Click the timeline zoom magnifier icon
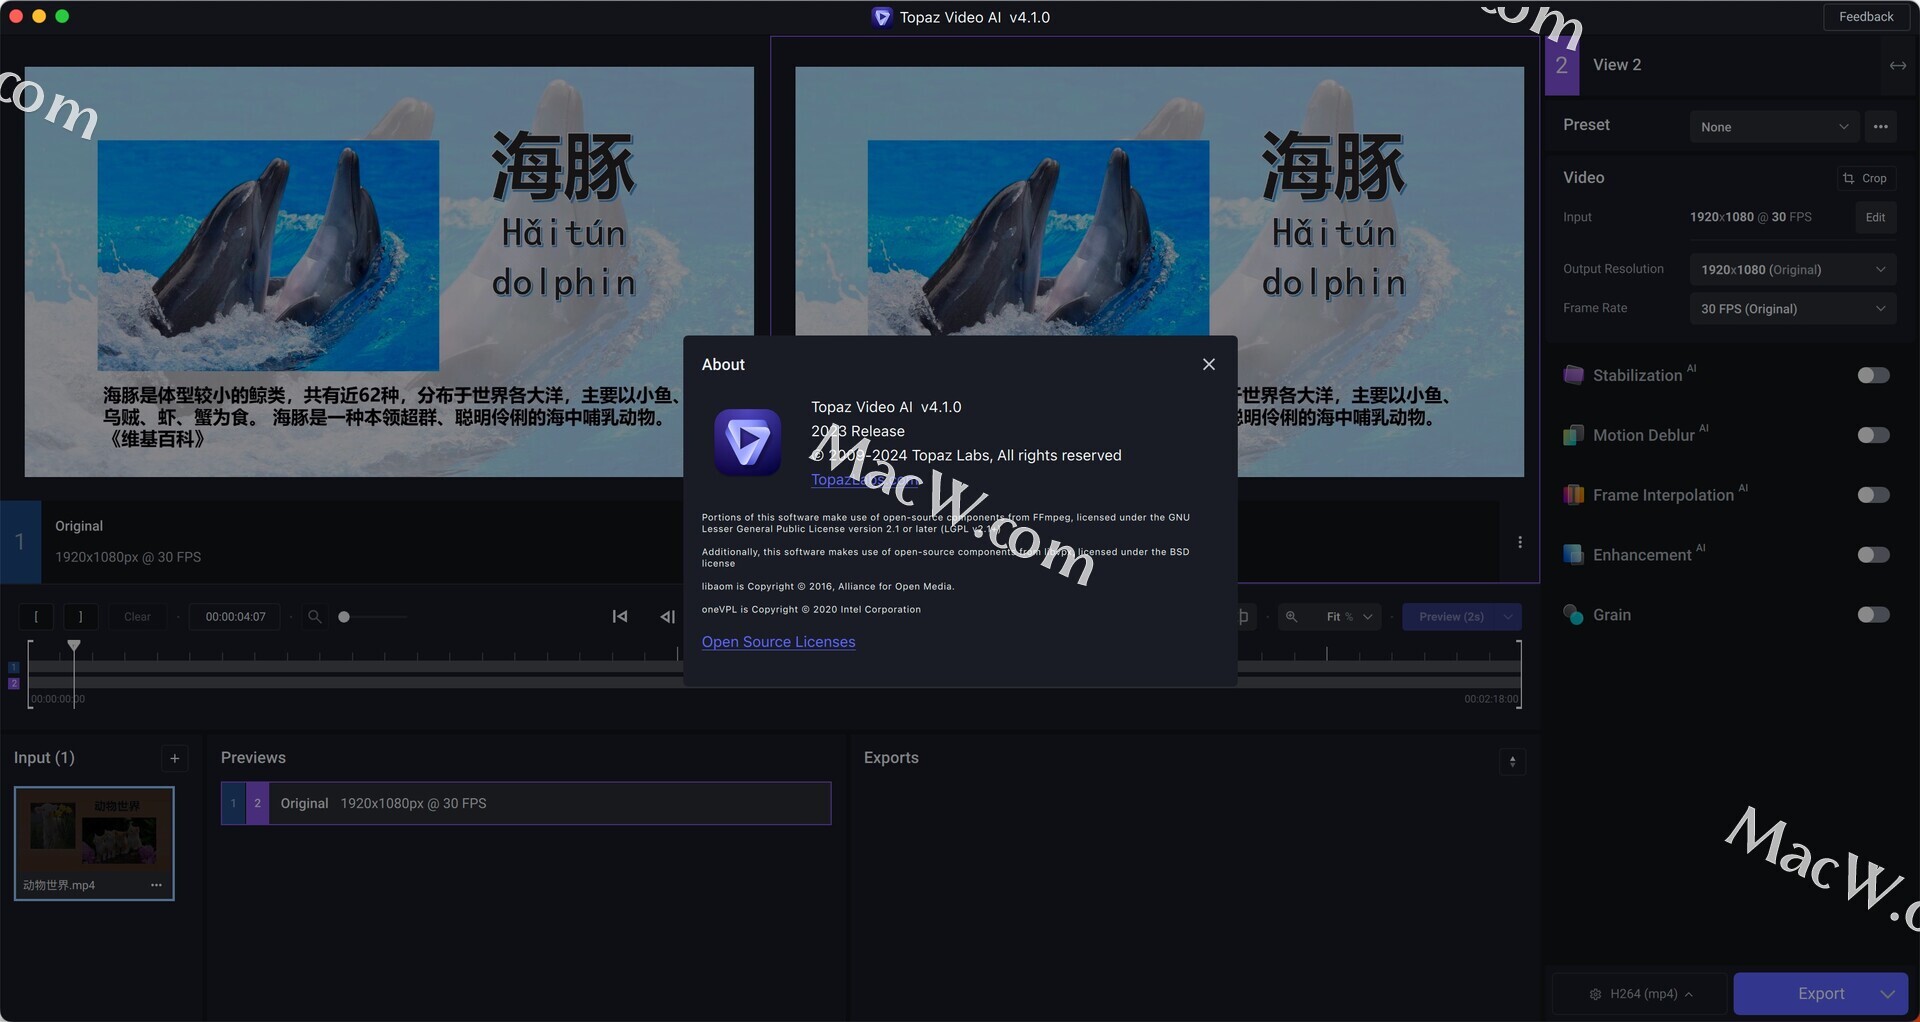This screenshot has height=1022, width=1920. point(315,617)
